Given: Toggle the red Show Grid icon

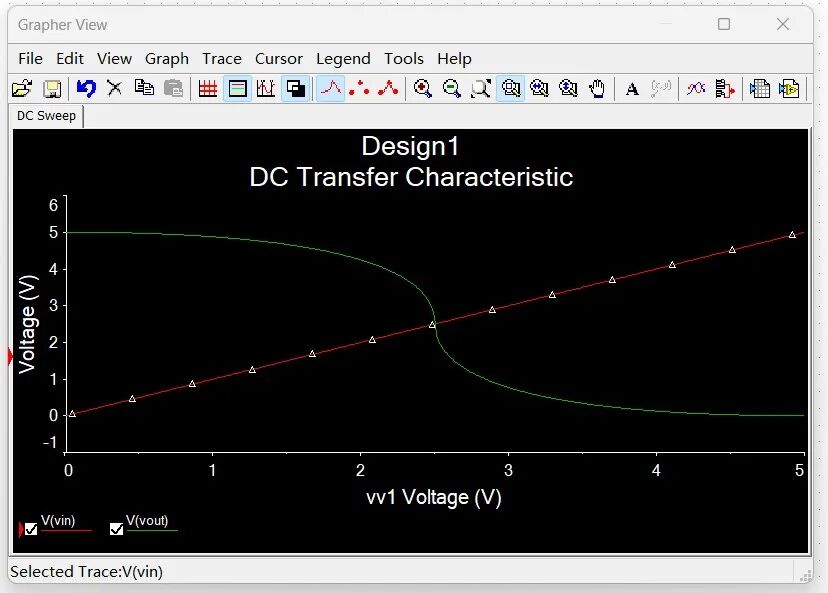Looking at the screenshot, I should tap(208, 89).
